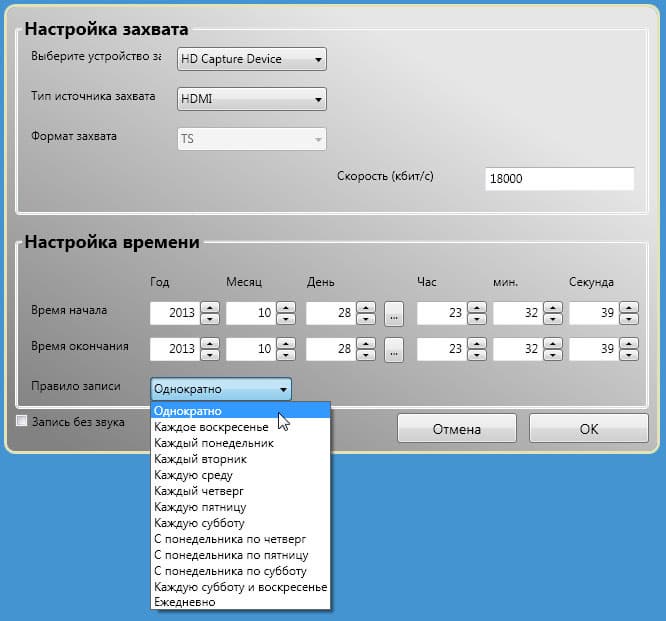Pick 'Каждую субботу и воскресенье' option

(x=240, y=587)
